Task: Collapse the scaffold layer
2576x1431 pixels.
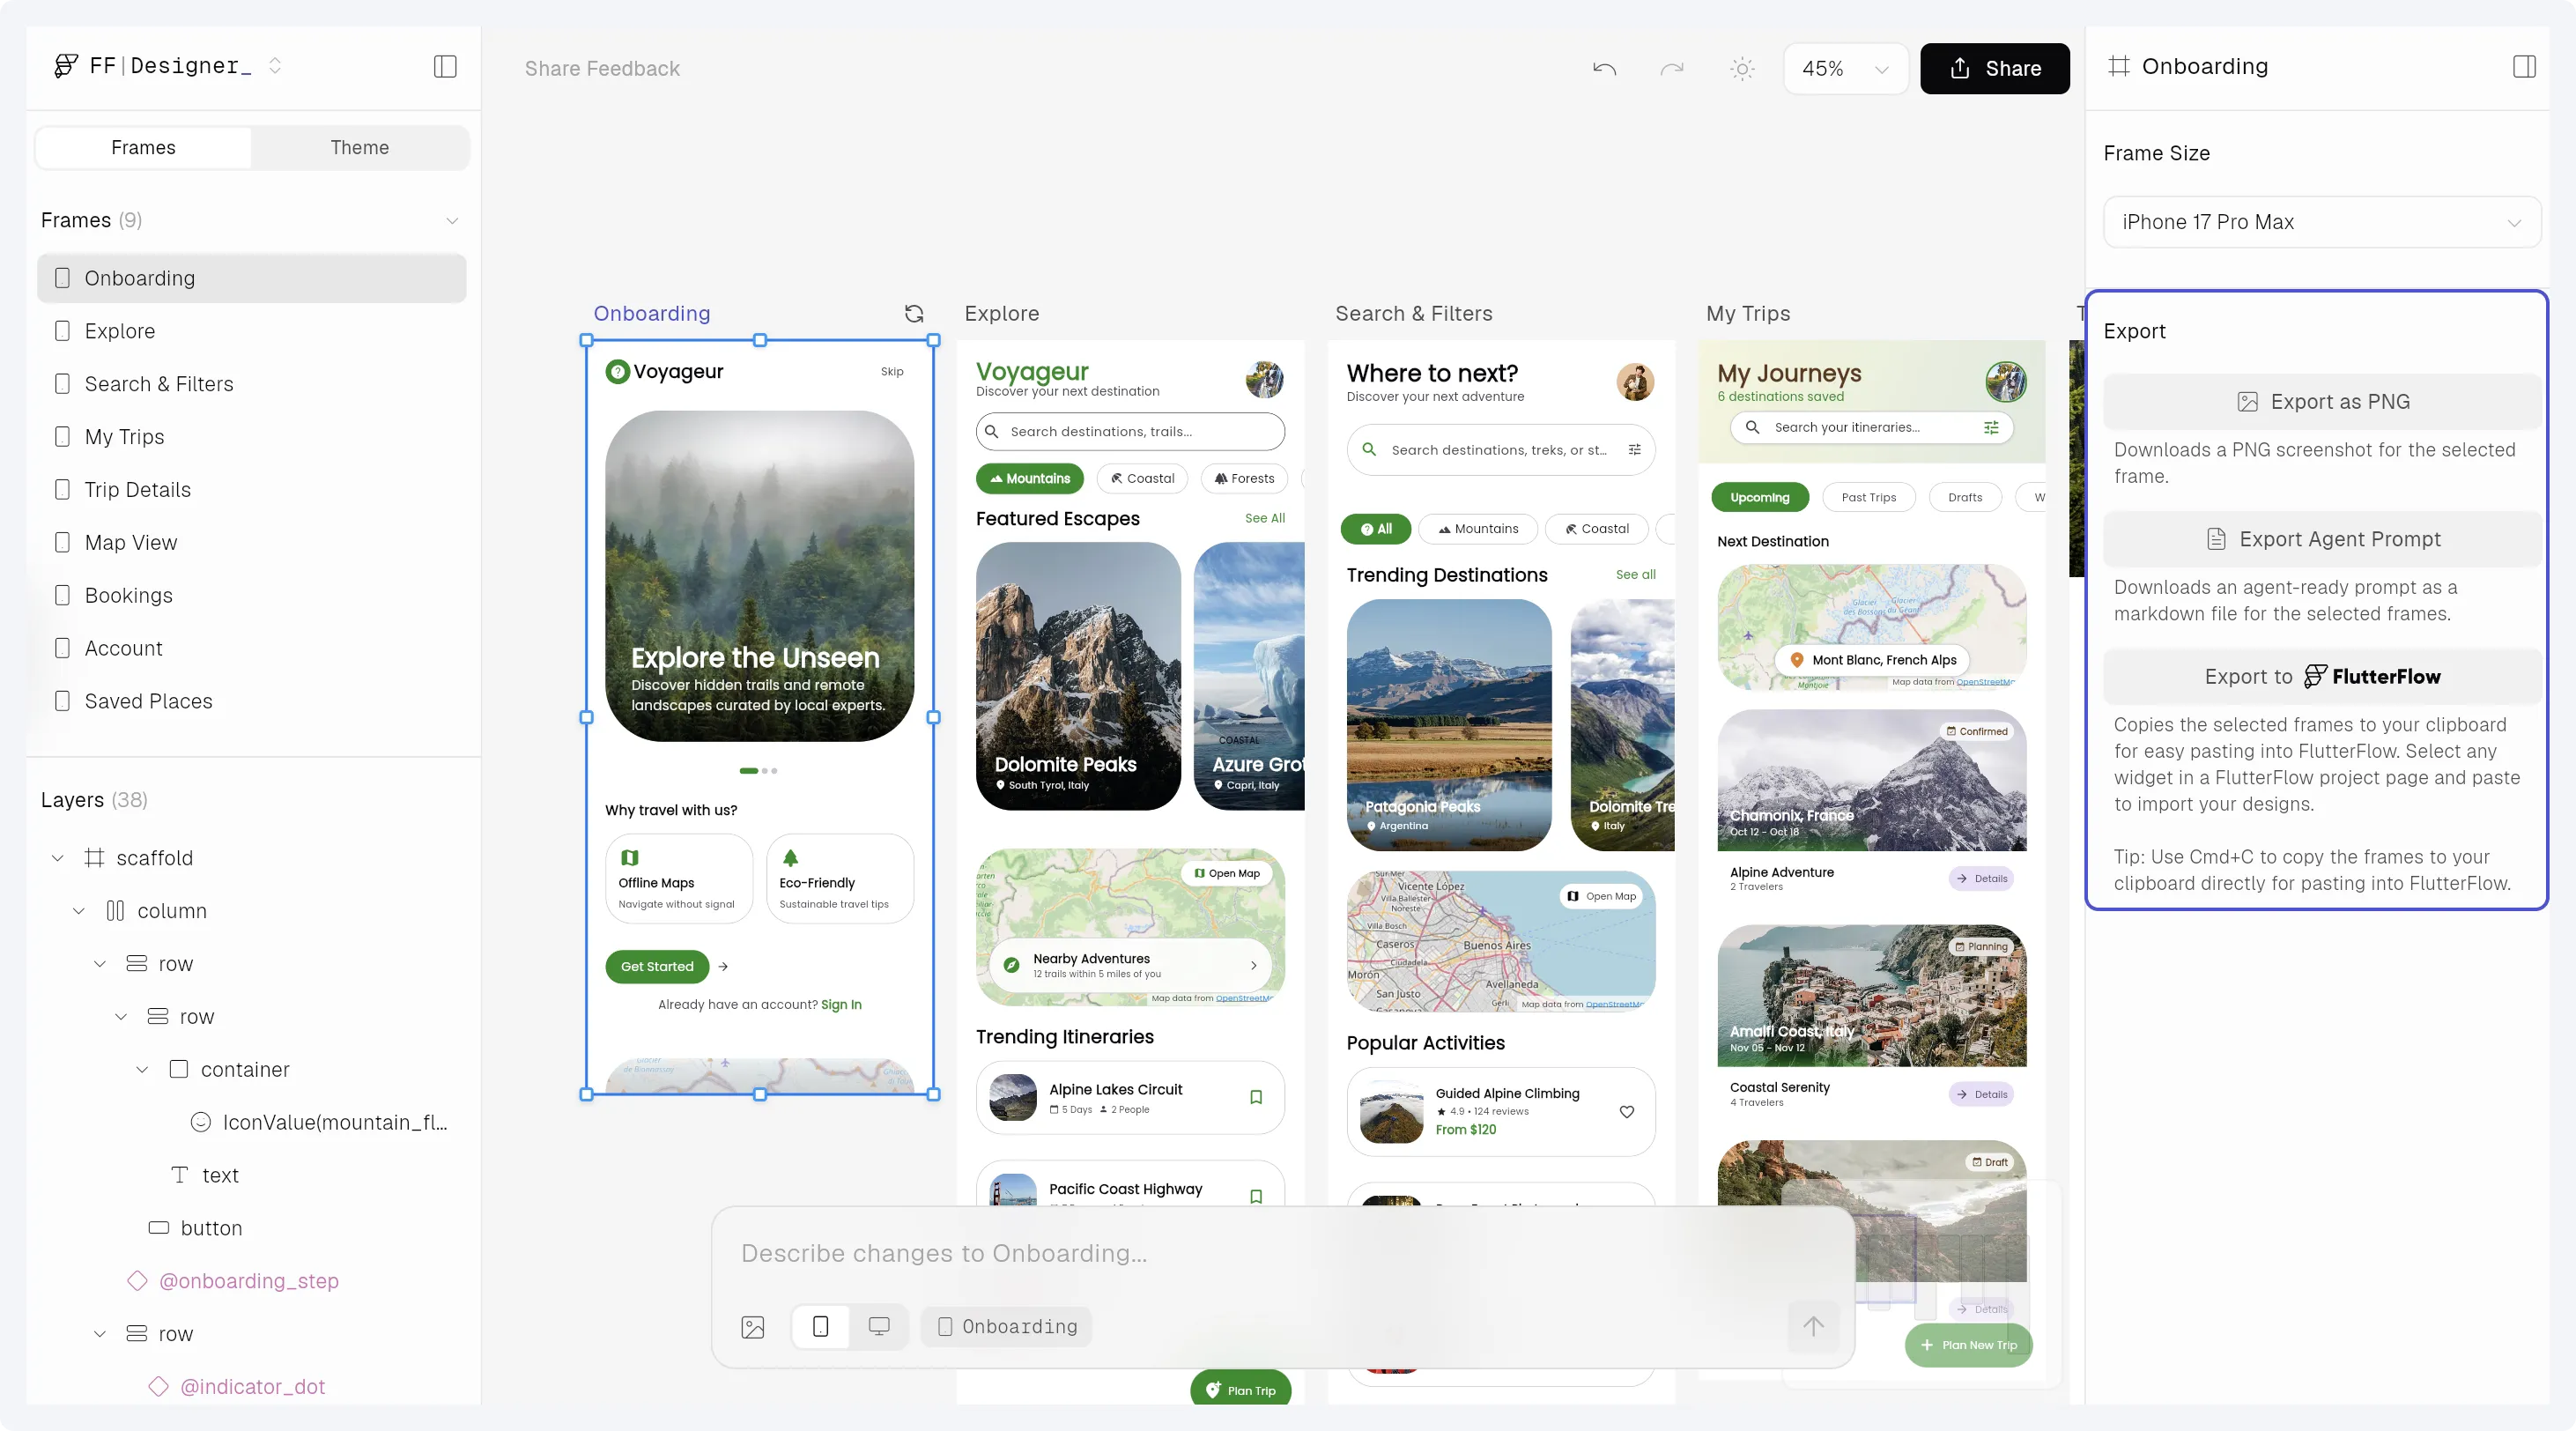Action: click(58, 858)
